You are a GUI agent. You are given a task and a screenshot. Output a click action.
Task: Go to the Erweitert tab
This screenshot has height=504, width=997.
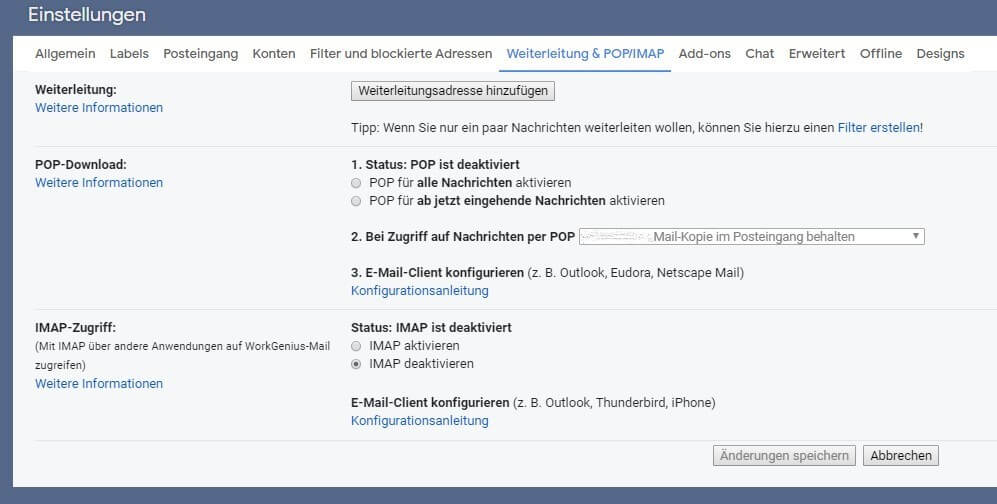click(816, 54)
